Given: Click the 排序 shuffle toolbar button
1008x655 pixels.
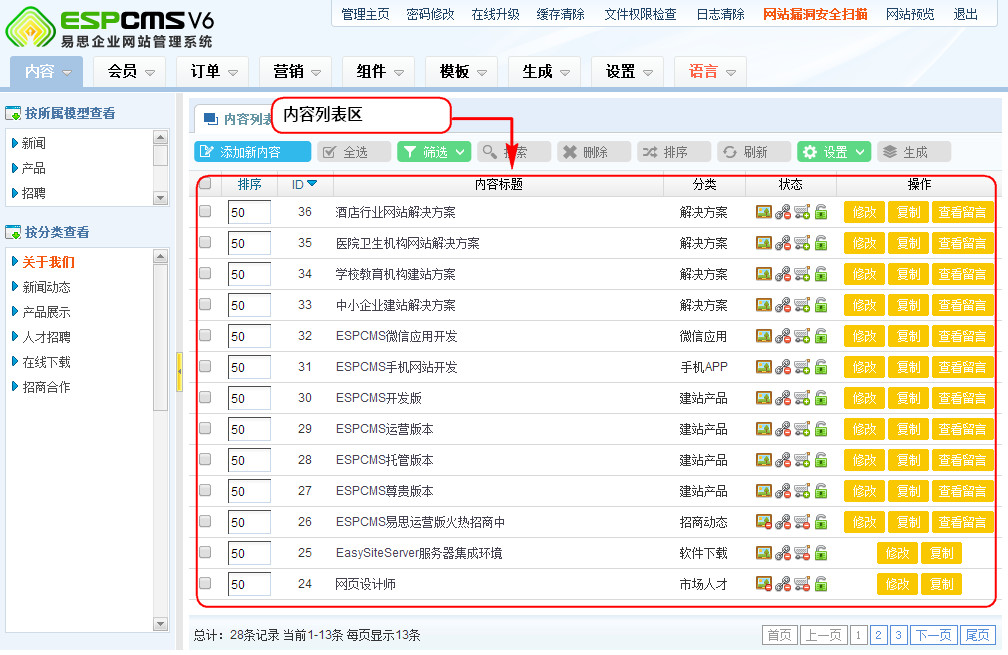Looking at the screenshot, I should tap(674, 152).
